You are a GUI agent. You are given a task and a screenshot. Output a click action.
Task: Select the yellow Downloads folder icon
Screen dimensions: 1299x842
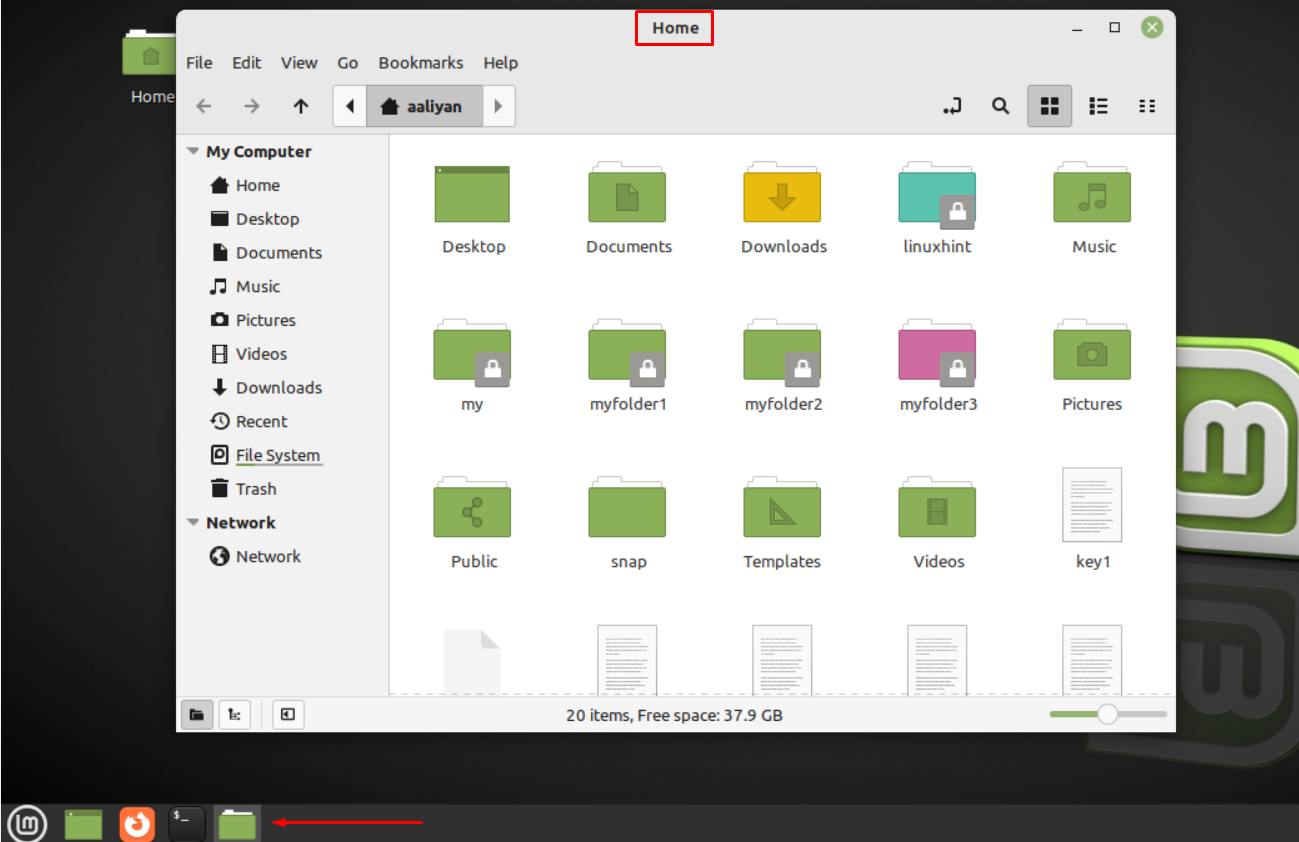click(782, 193)
